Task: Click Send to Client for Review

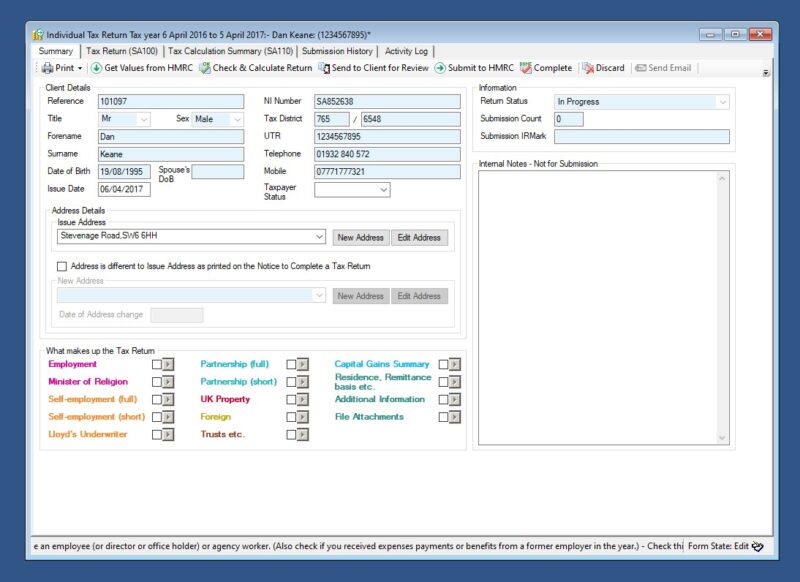Action: 373,68
